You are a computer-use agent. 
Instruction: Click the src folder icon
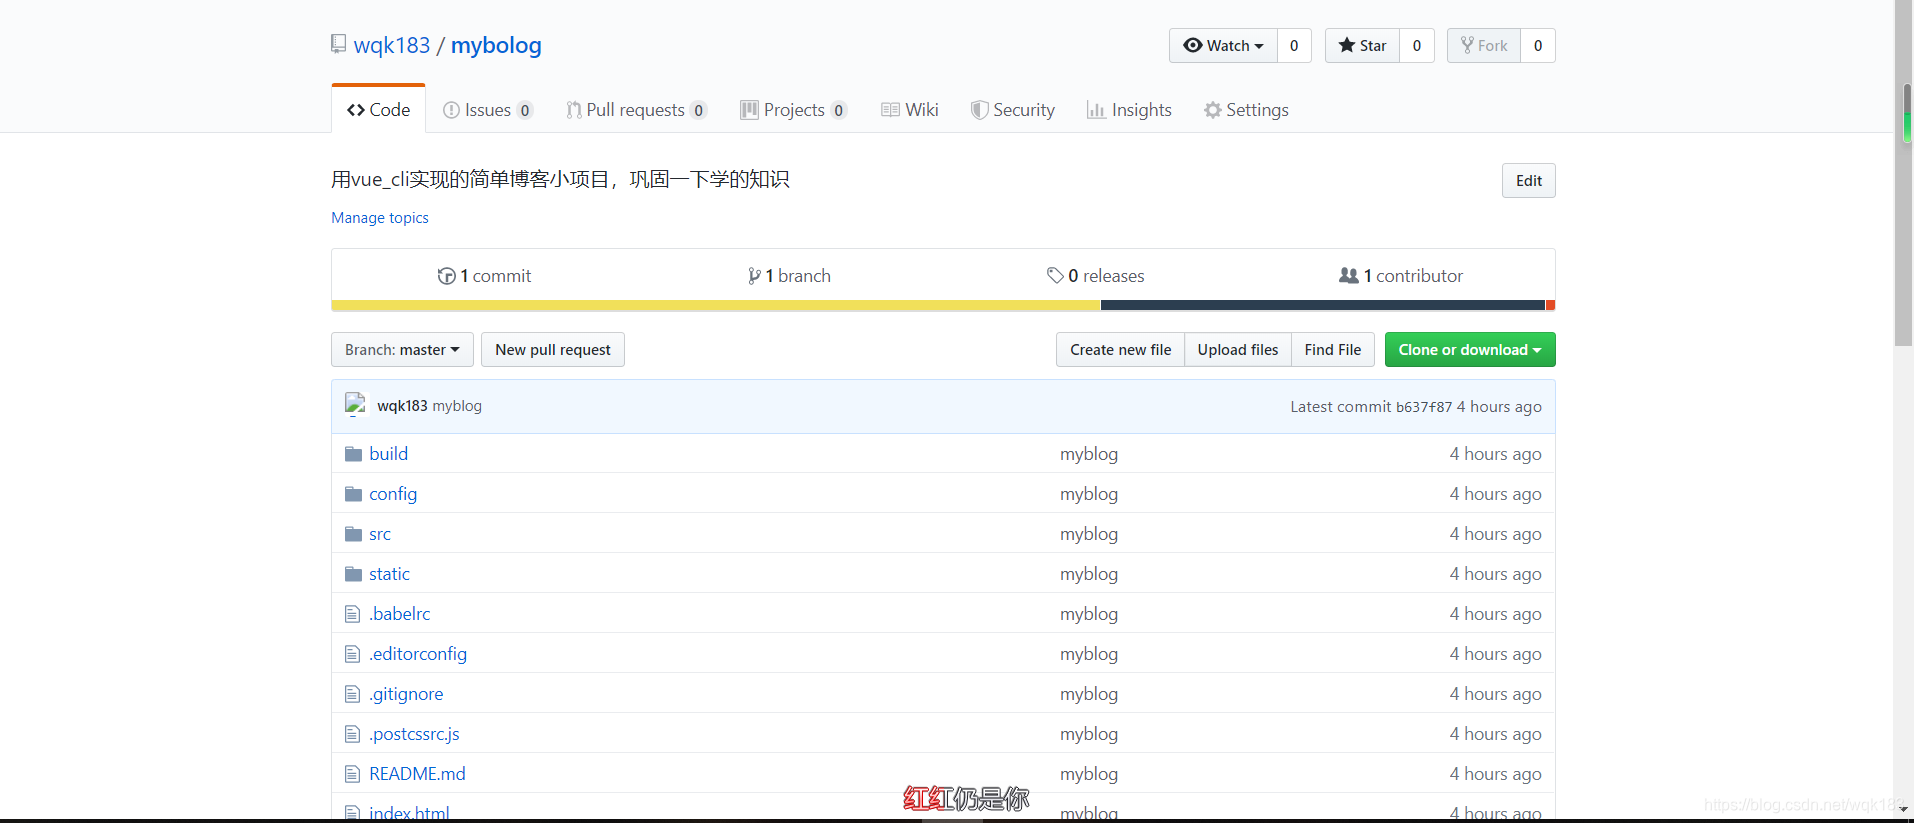[x=353, y=534]
